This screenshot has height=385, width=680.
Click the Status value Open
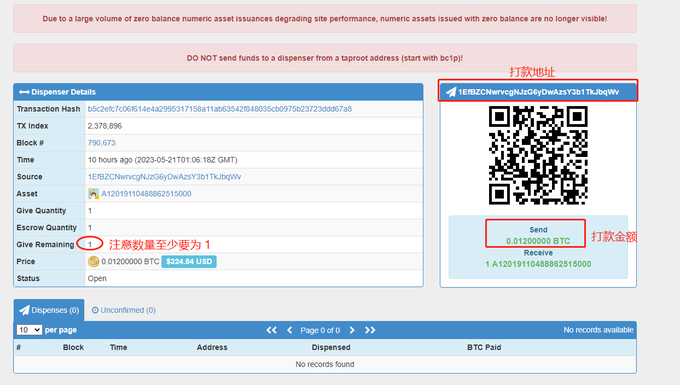click(x=97, y=278)
